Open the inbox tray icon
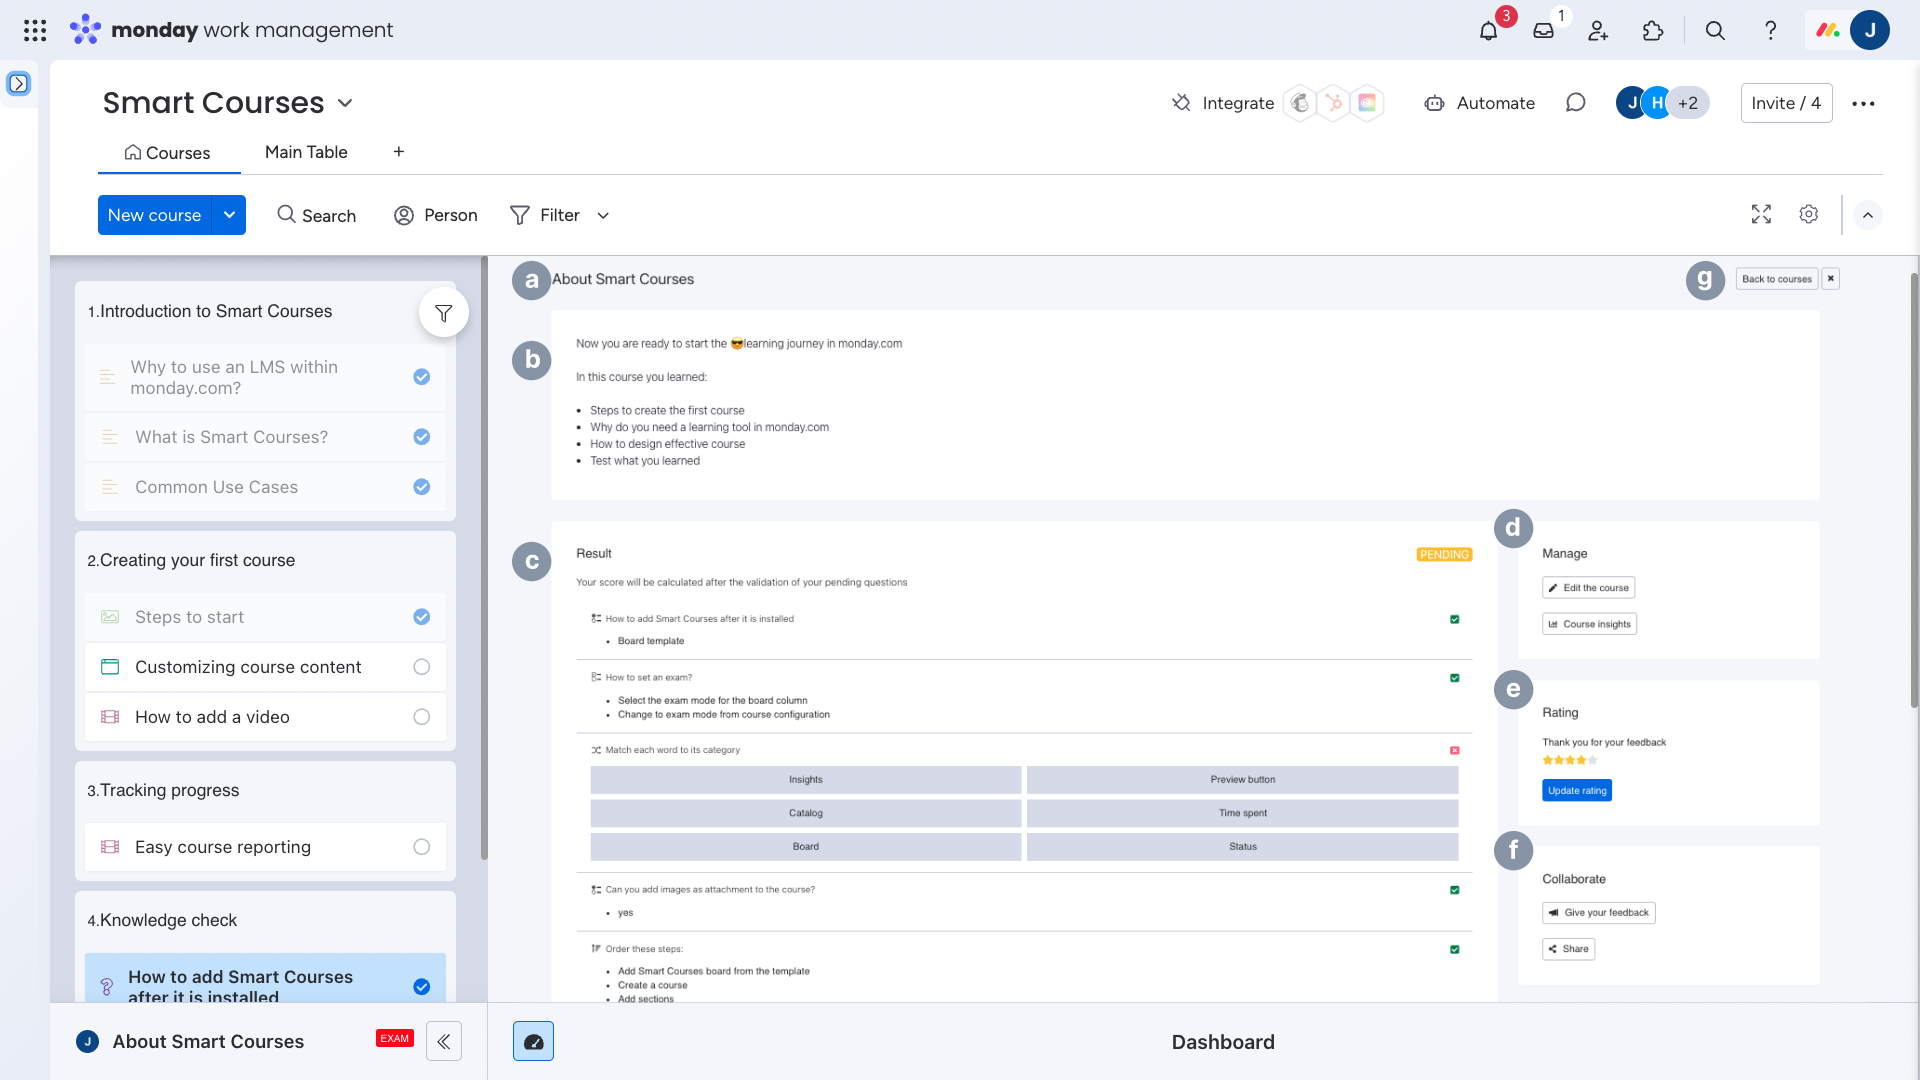Viewport: 1920px width, 1080px height. point(1543,31)
